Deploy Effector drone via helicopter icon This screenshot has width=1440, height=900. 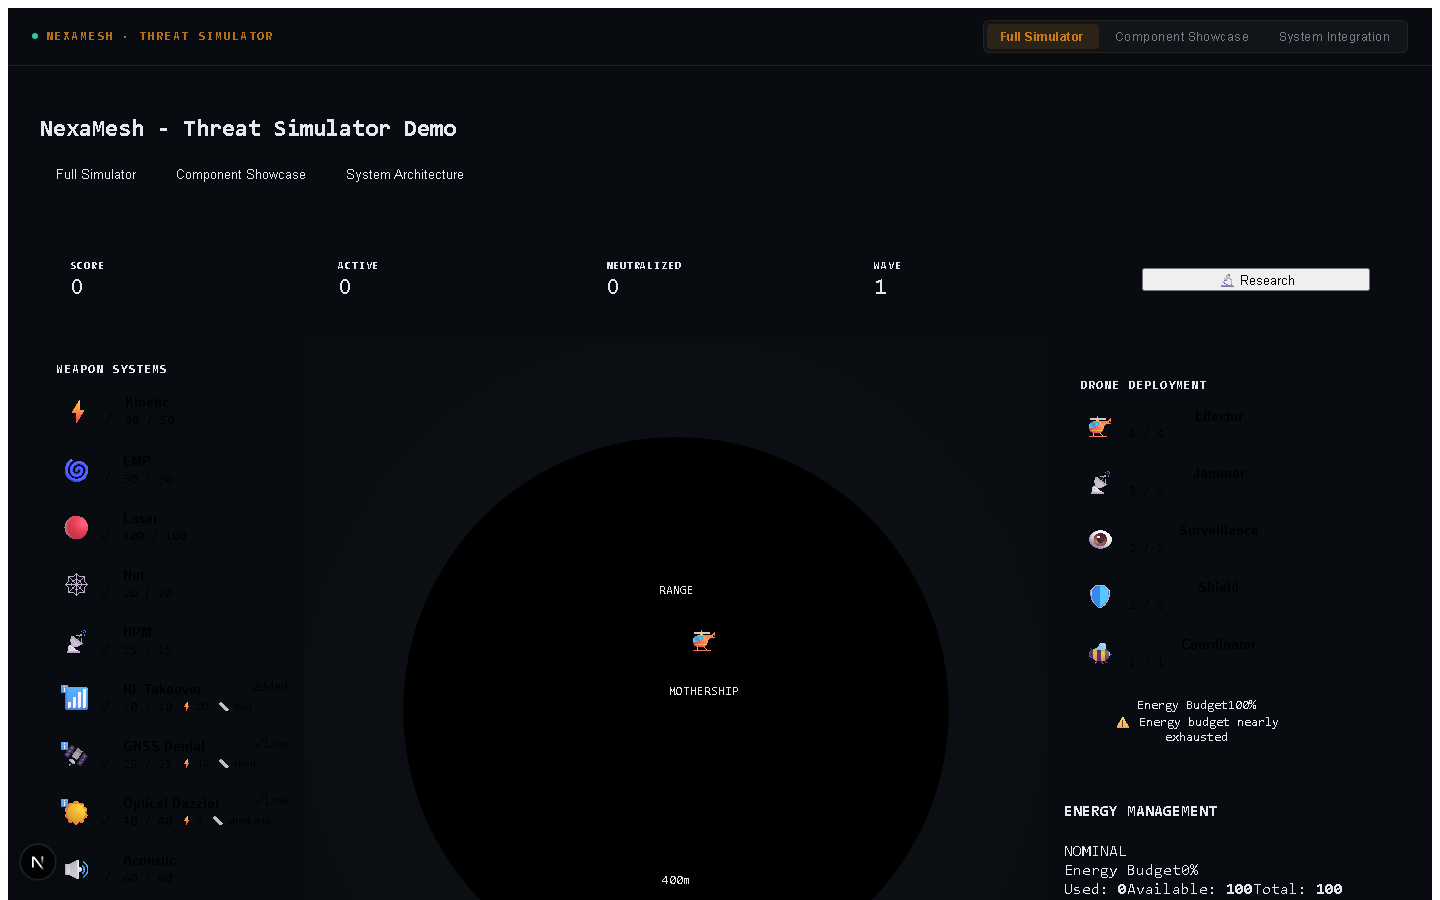pos(1100,426)
